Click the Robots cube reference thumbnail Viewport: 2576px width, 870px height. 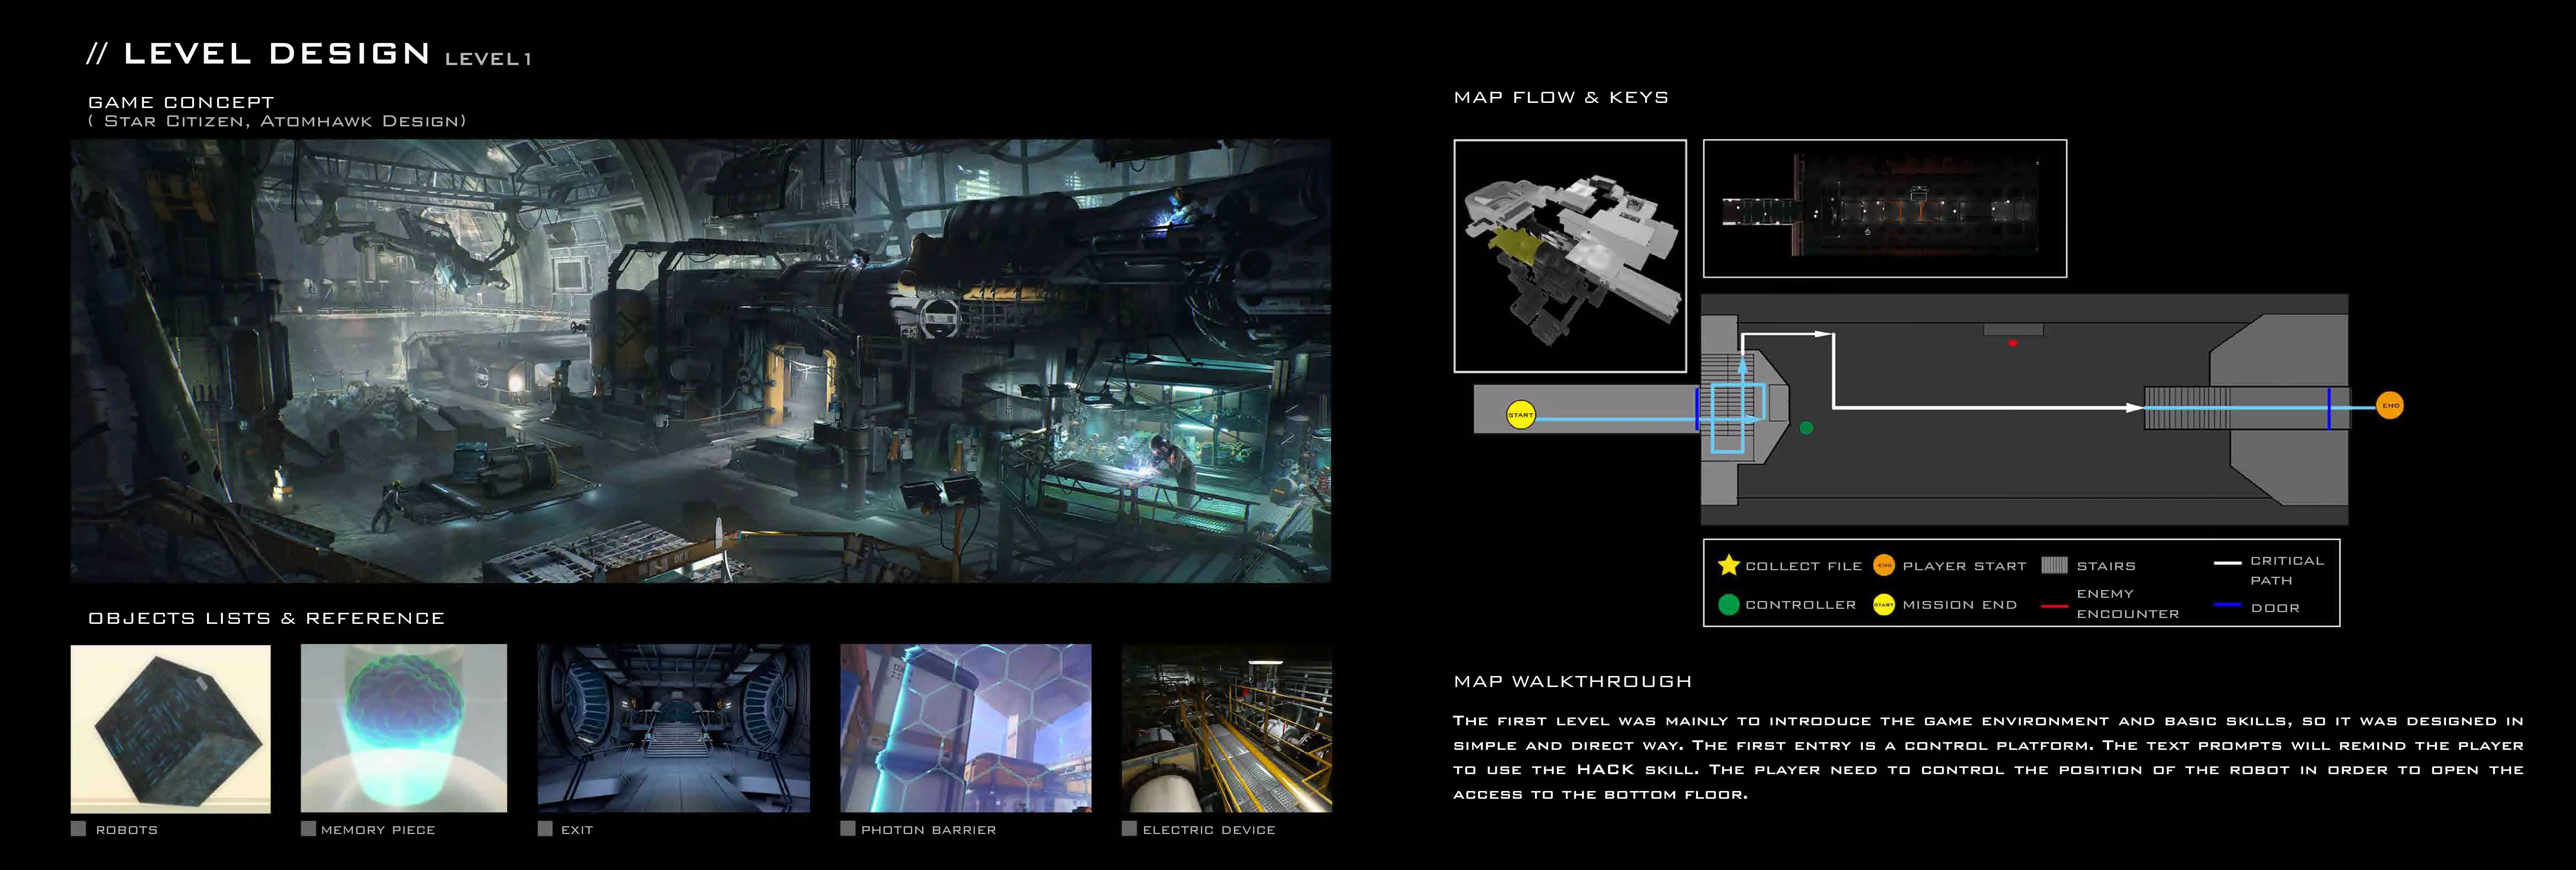click(x=170, y=728)
